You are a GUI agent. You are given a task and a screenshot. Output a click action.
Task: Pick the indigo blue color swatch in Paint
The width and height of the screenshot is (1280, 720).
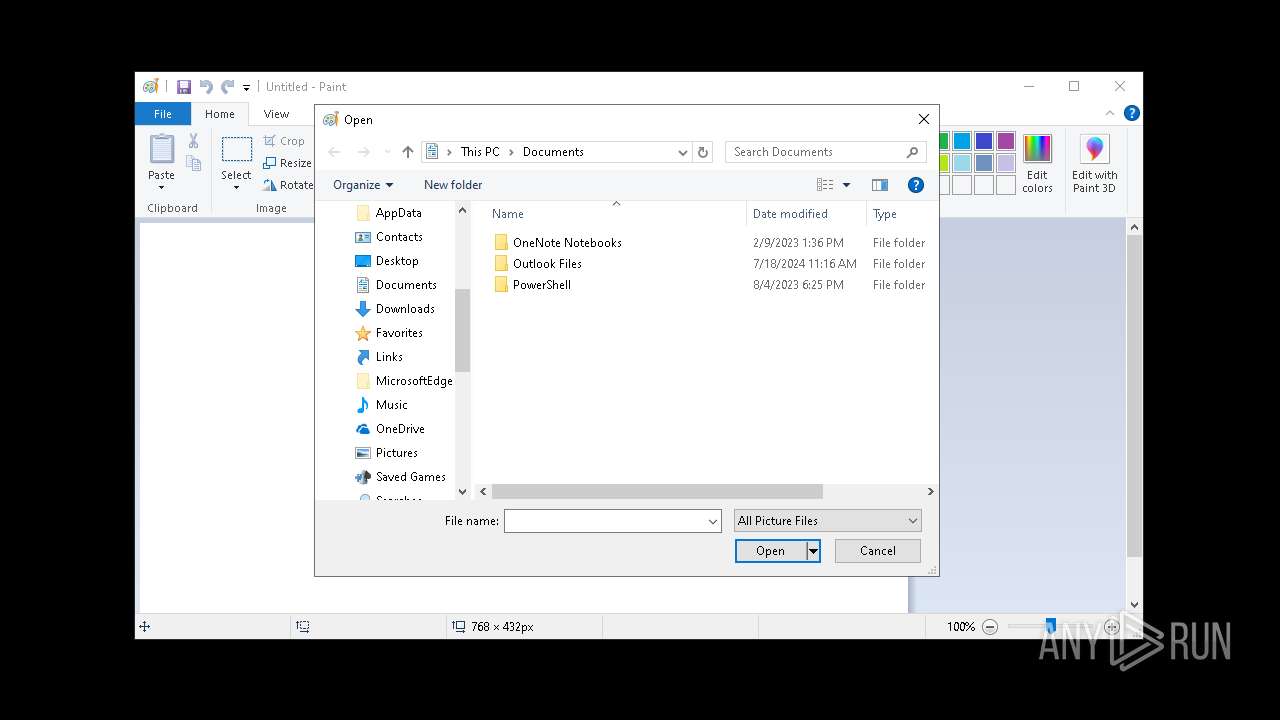(x=984, y=141)
